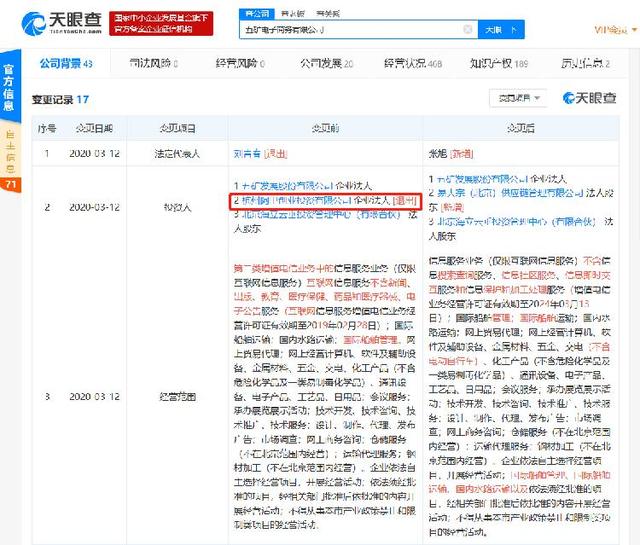640x545 pixels.
Task: Switch to the 公司发展 20 tab
Action: (327, 63)
